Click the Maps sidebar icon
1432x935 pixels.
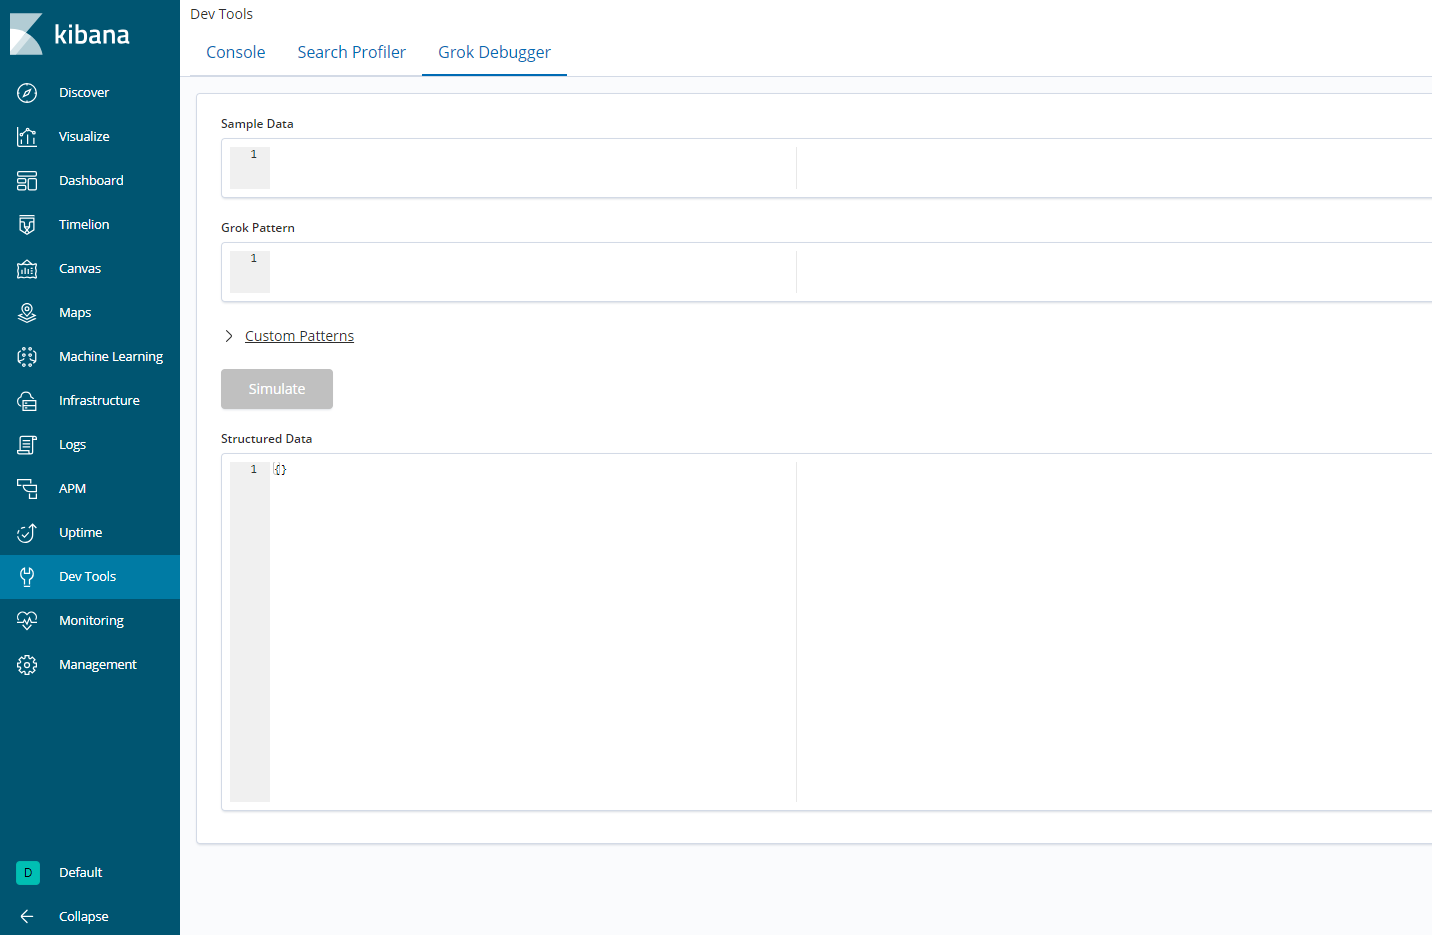coord(27,313)
